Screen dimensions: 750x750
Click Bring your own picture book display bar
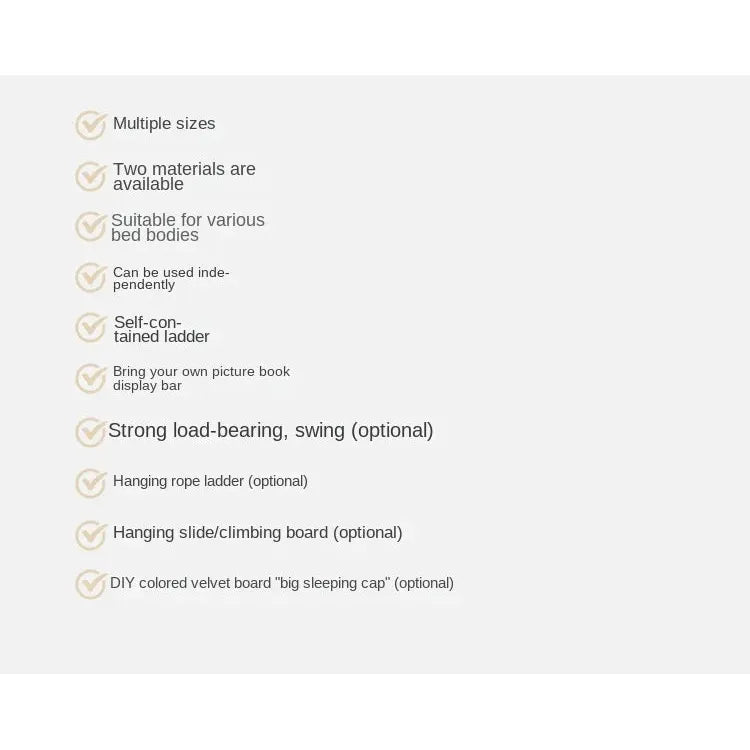coord(201,378)
